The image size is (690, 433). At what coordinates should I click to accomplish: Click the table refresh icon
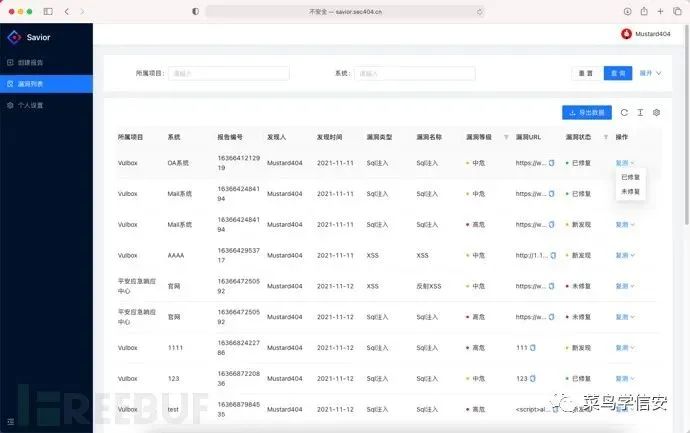click(x=624, y=113)
